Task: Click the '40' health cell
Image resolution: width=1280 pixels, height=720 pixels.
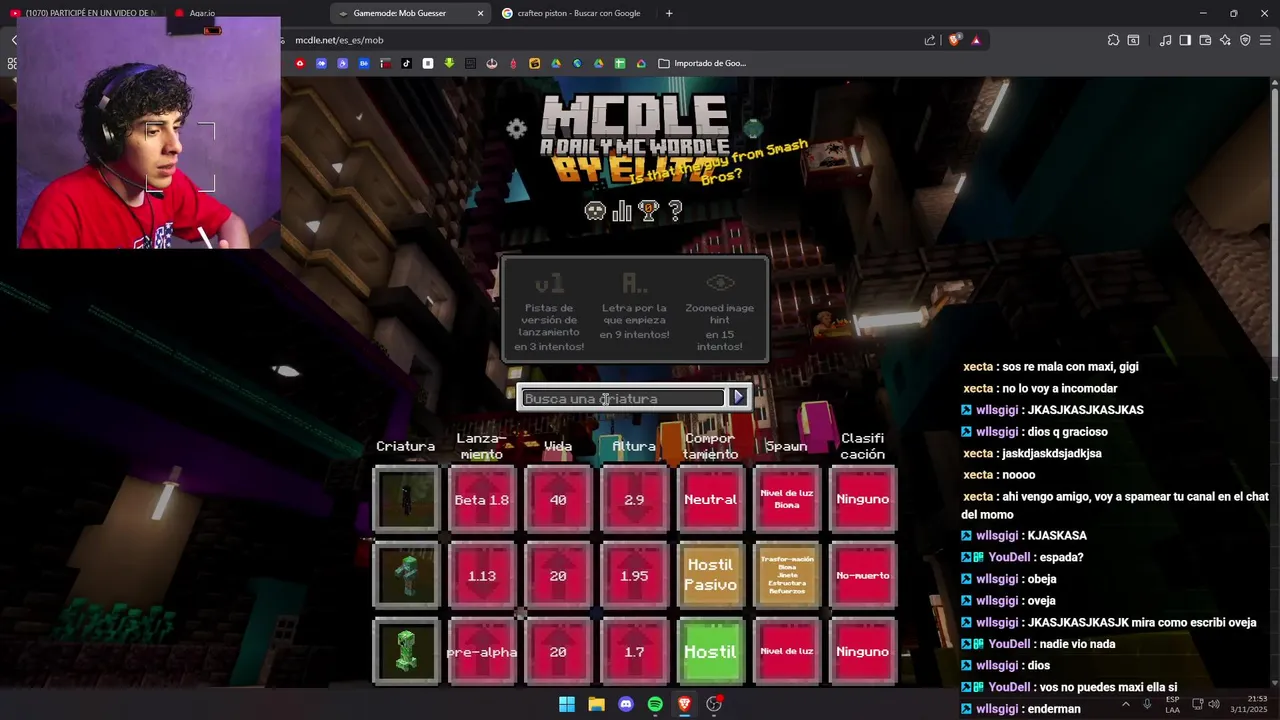Action: click(558, 499)
